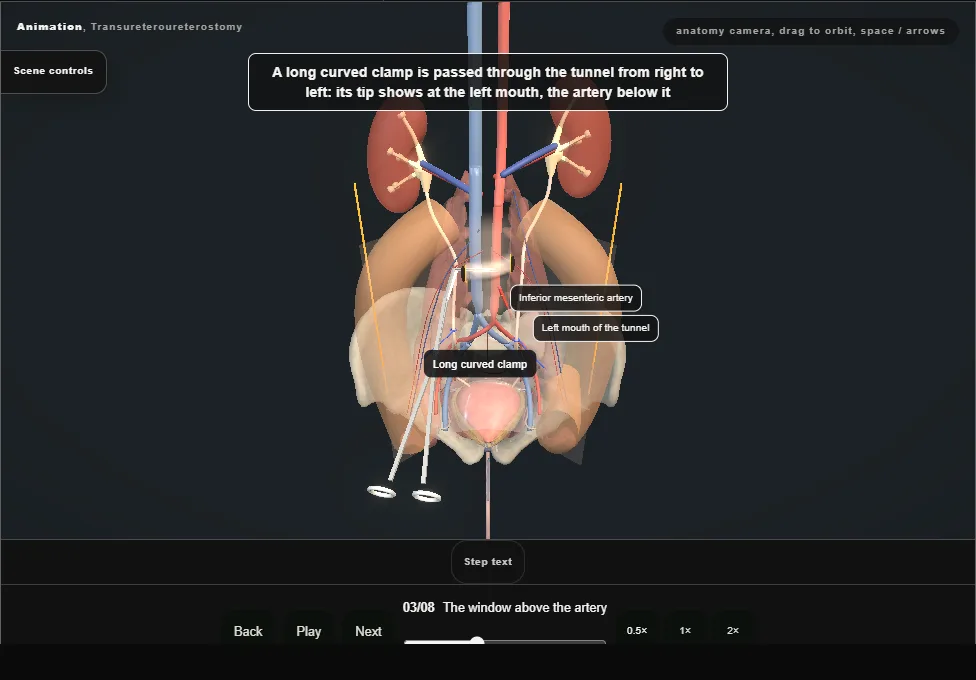Click the step caption about the curved clamp
This screenshot has height=680, width=976.
tap(488, 82)
